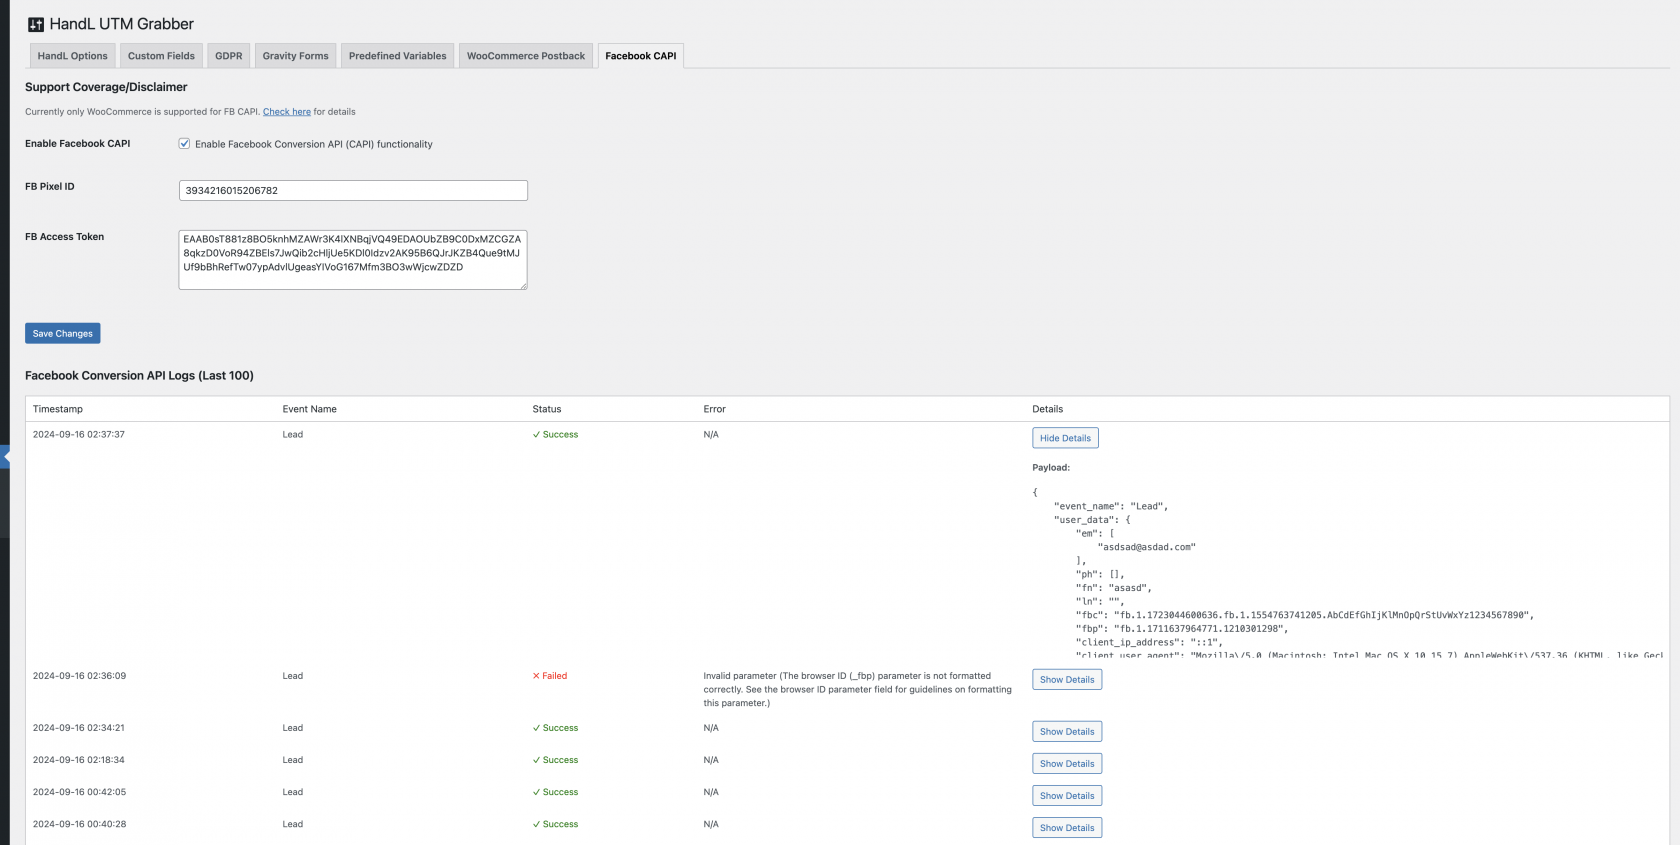Viewport: 1680px width, 845px height.
Task: Select the Facebook CAPI tab
Action: (x=641, y=56)
